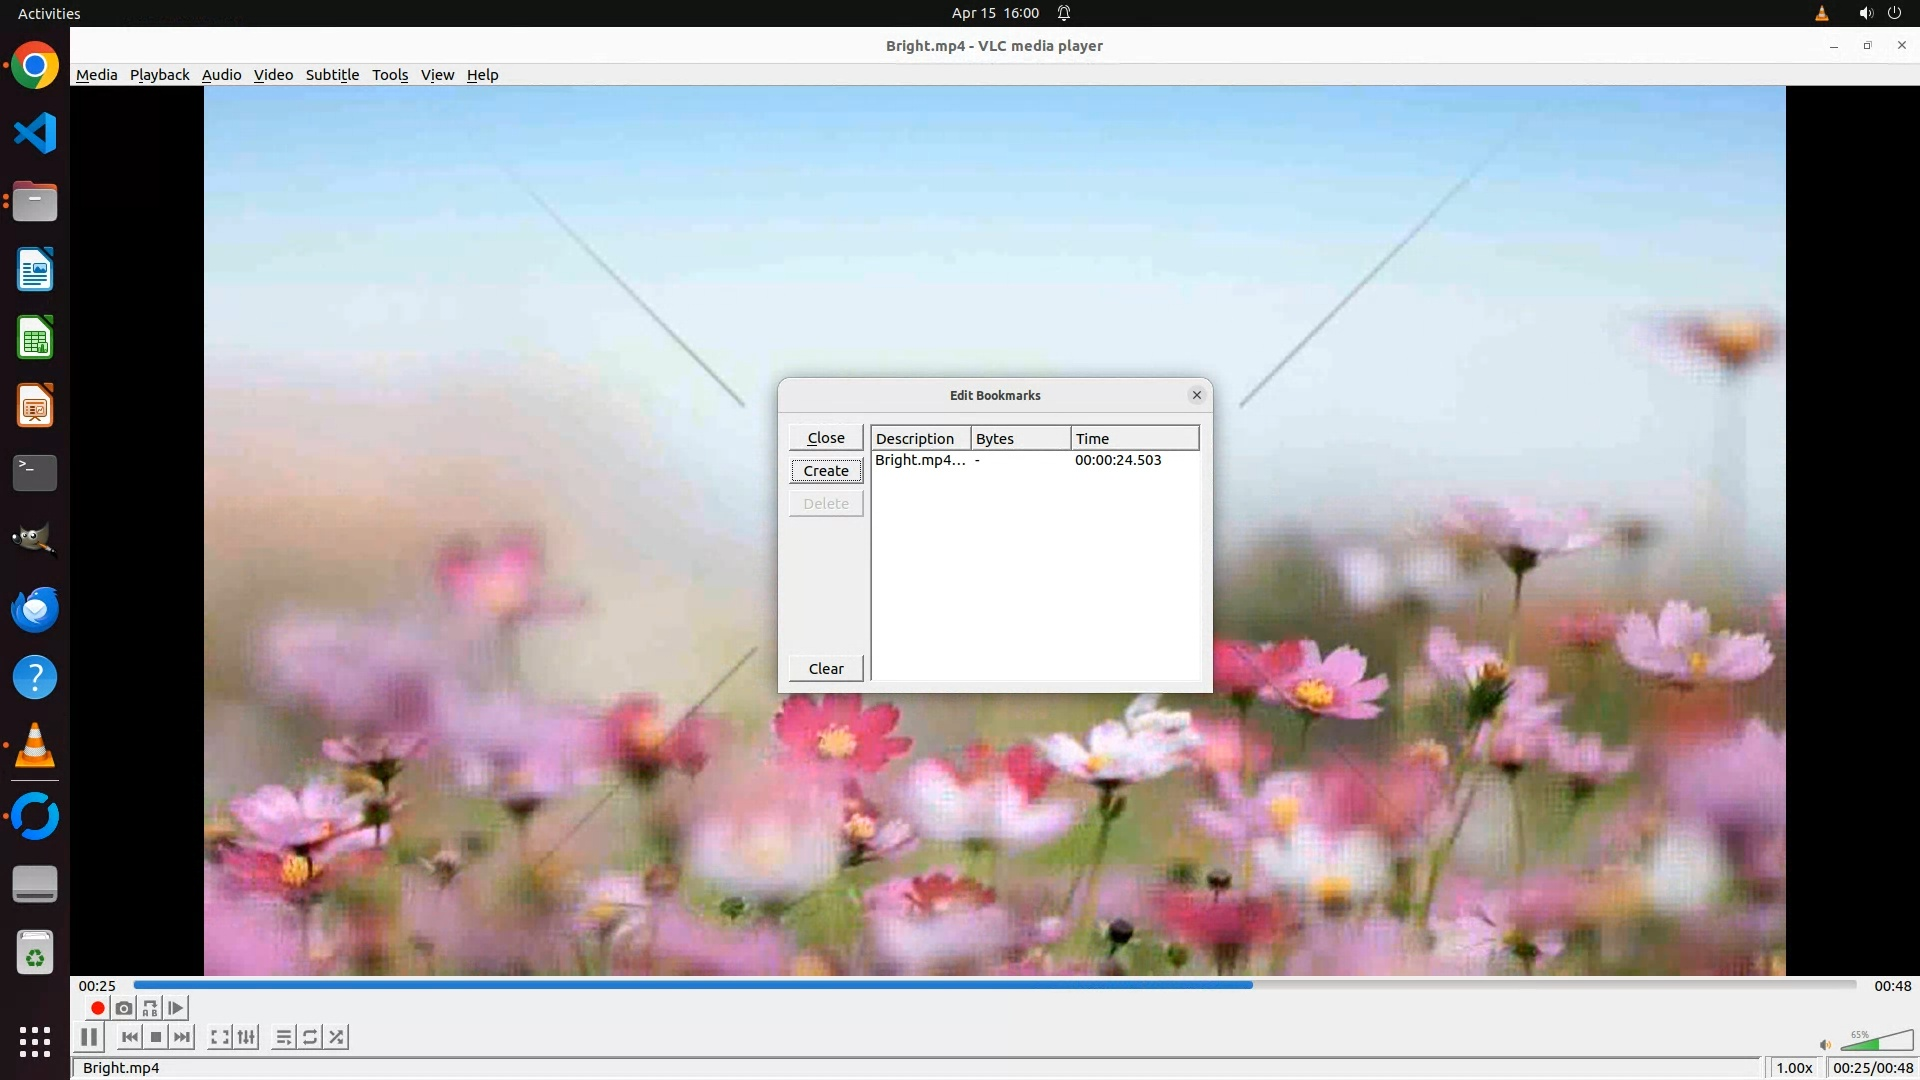Image resolution: width=1920 pixels, height=1080 pixels.
Task: Skip to next media item
Action: [182, 1037]
